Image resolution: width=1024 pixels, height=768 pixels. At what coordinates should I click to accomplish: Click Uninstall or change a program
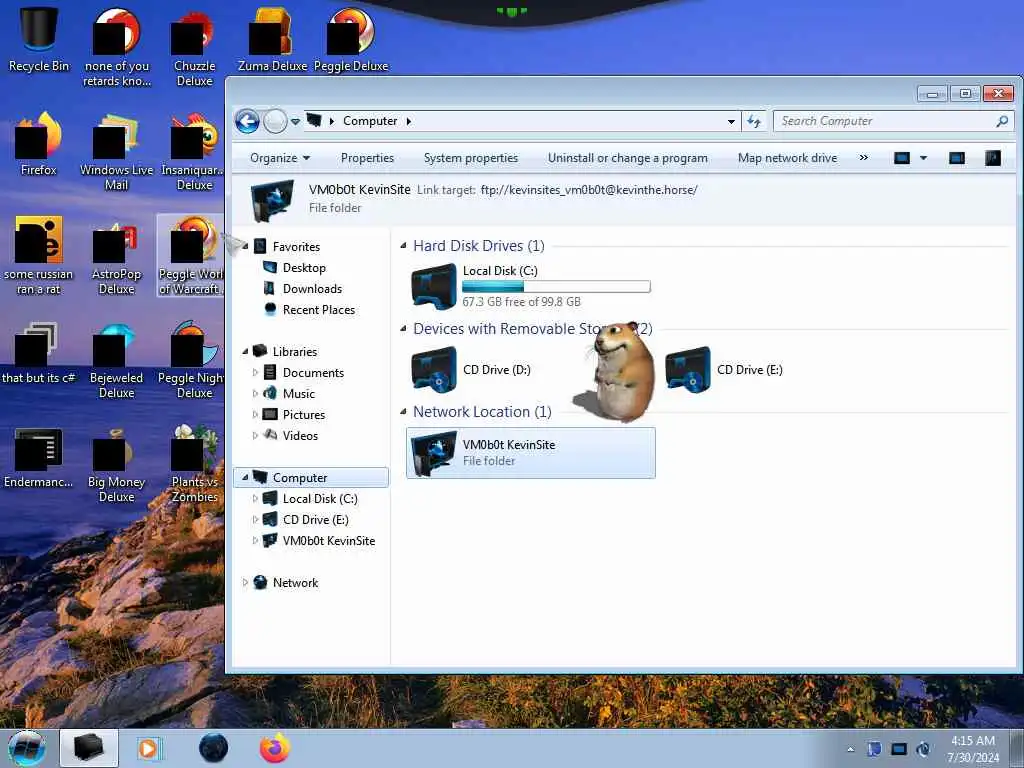[x=628, y=158]
